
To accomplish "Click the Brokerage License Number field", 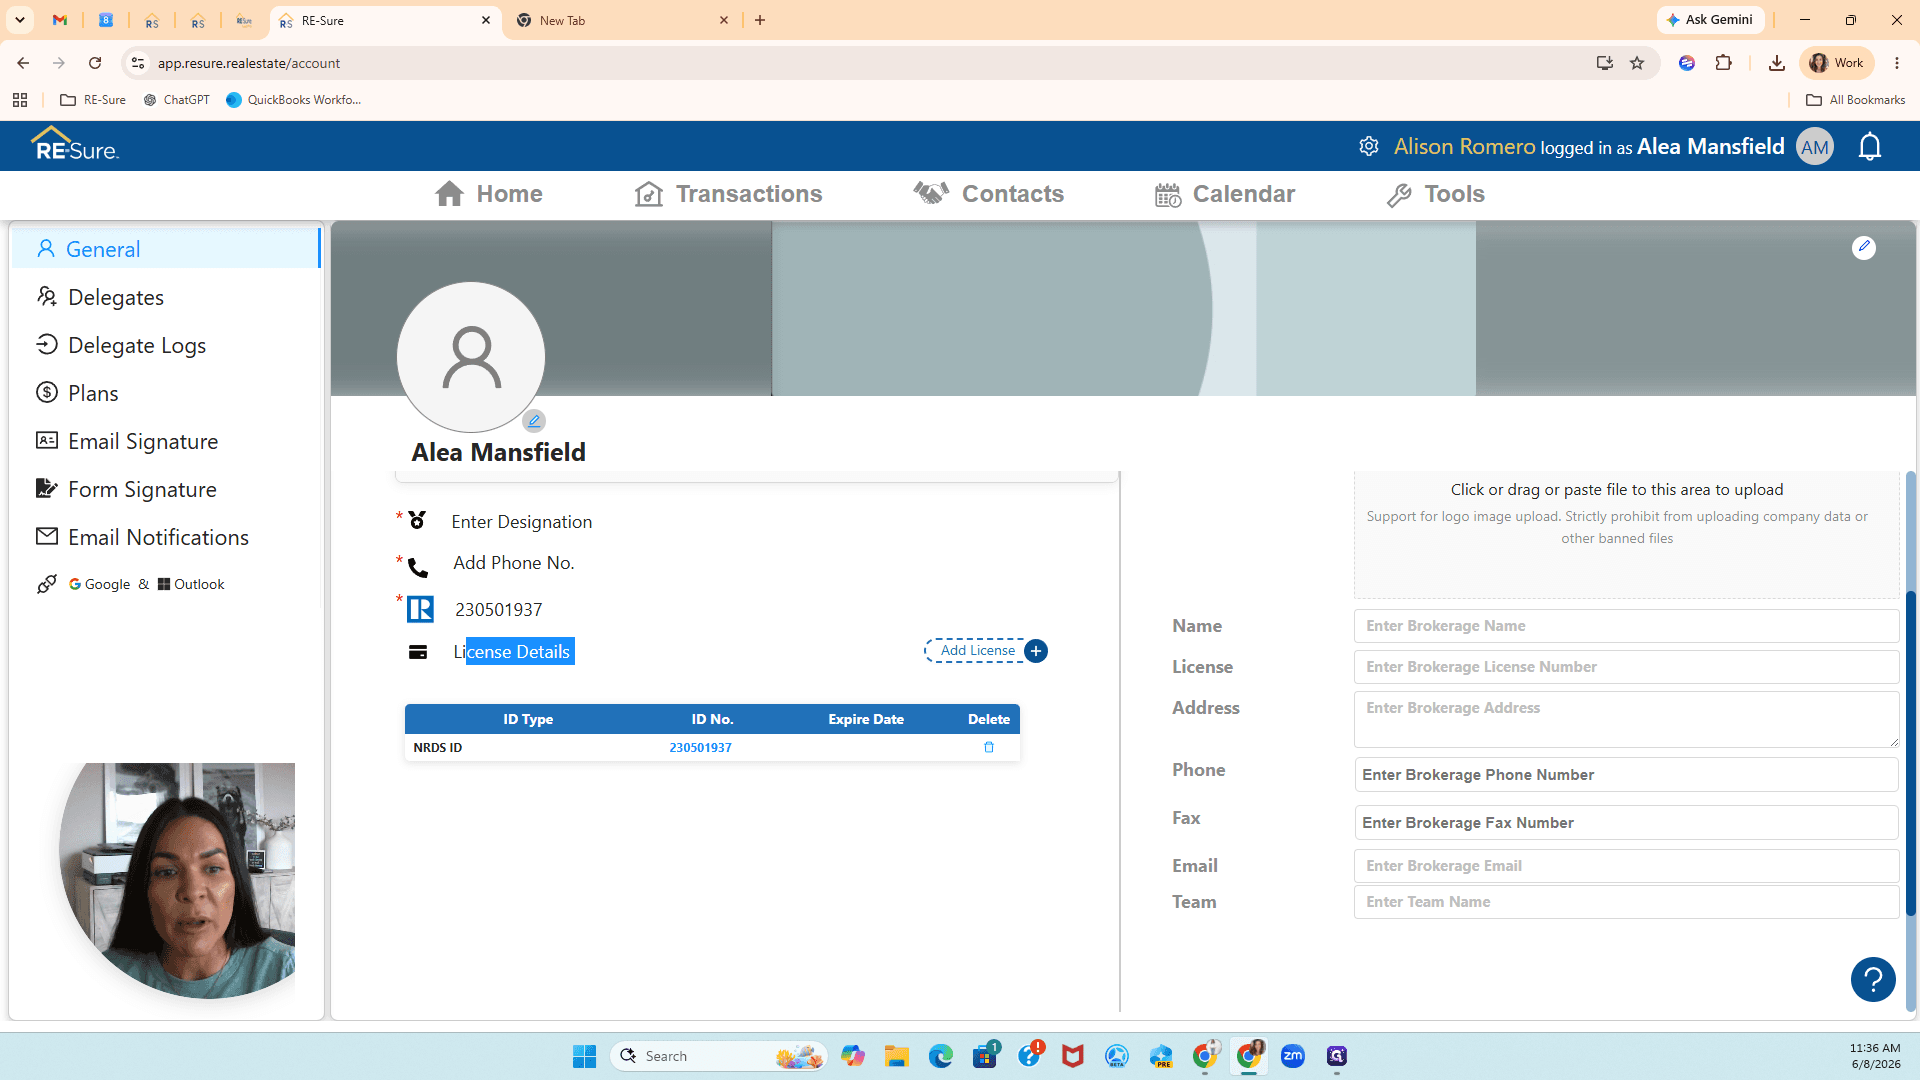I will (1626, 667).
